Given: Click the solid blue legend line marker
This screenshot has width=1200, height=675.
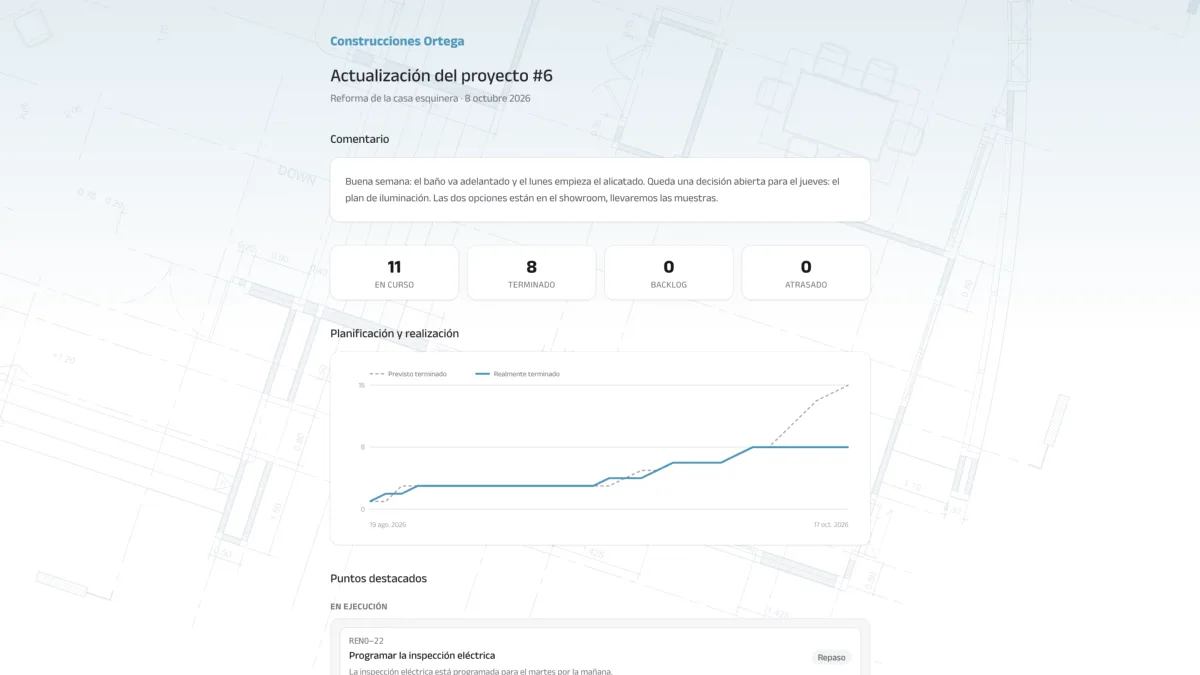Looking at the screenshot, I should (482, 374).
